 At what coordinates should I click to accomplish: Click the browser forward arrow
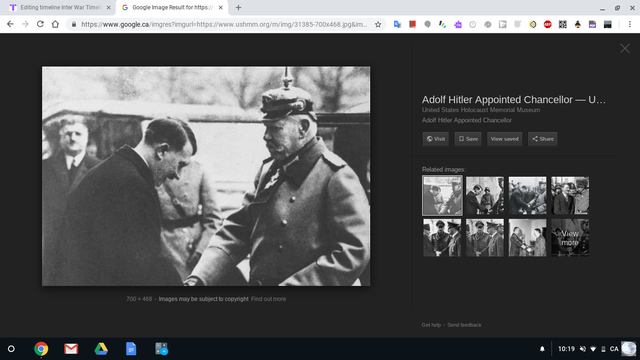(25, 24)
